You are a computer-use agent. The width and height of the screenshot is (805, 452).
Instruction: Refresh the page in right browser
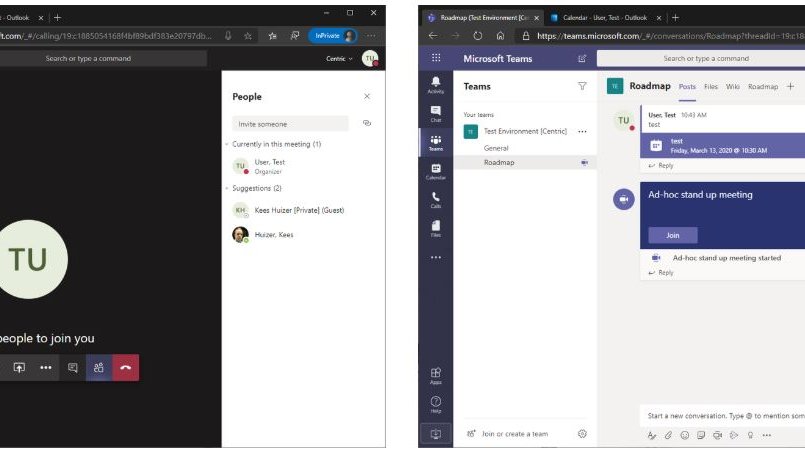coord(477,36)
